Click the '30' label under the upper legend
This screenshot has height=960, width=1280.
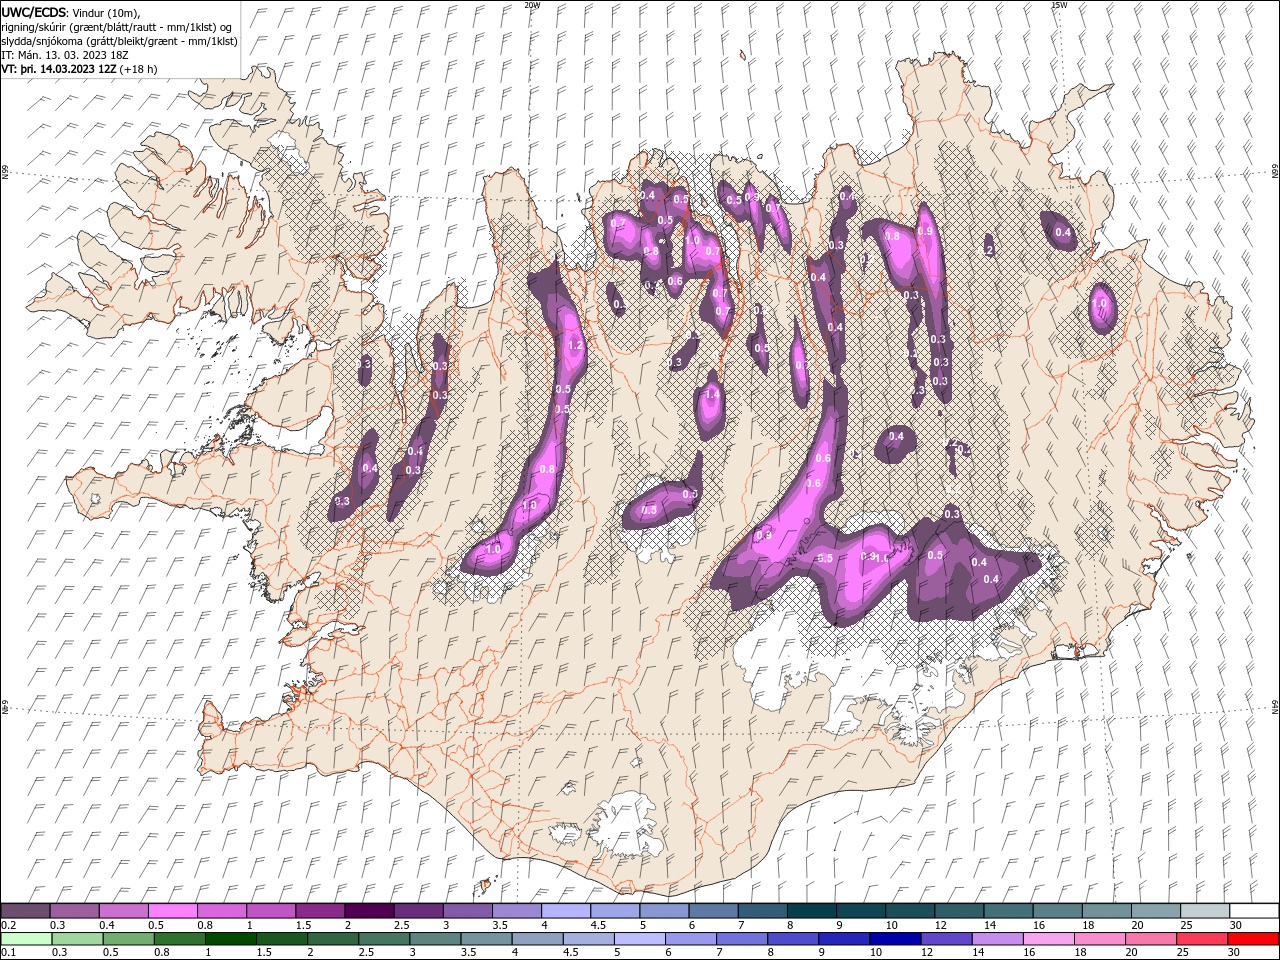[1236, 925]
